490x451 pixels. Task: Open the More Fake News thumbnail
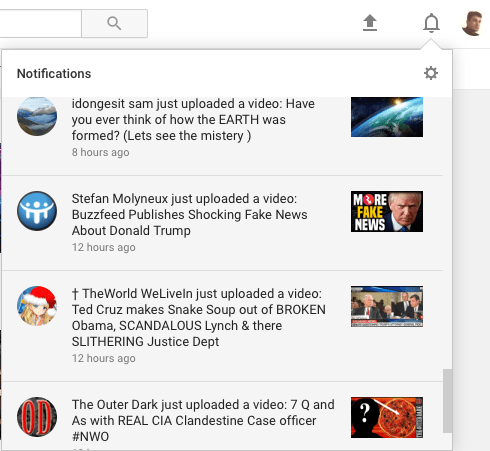(387, 212)
